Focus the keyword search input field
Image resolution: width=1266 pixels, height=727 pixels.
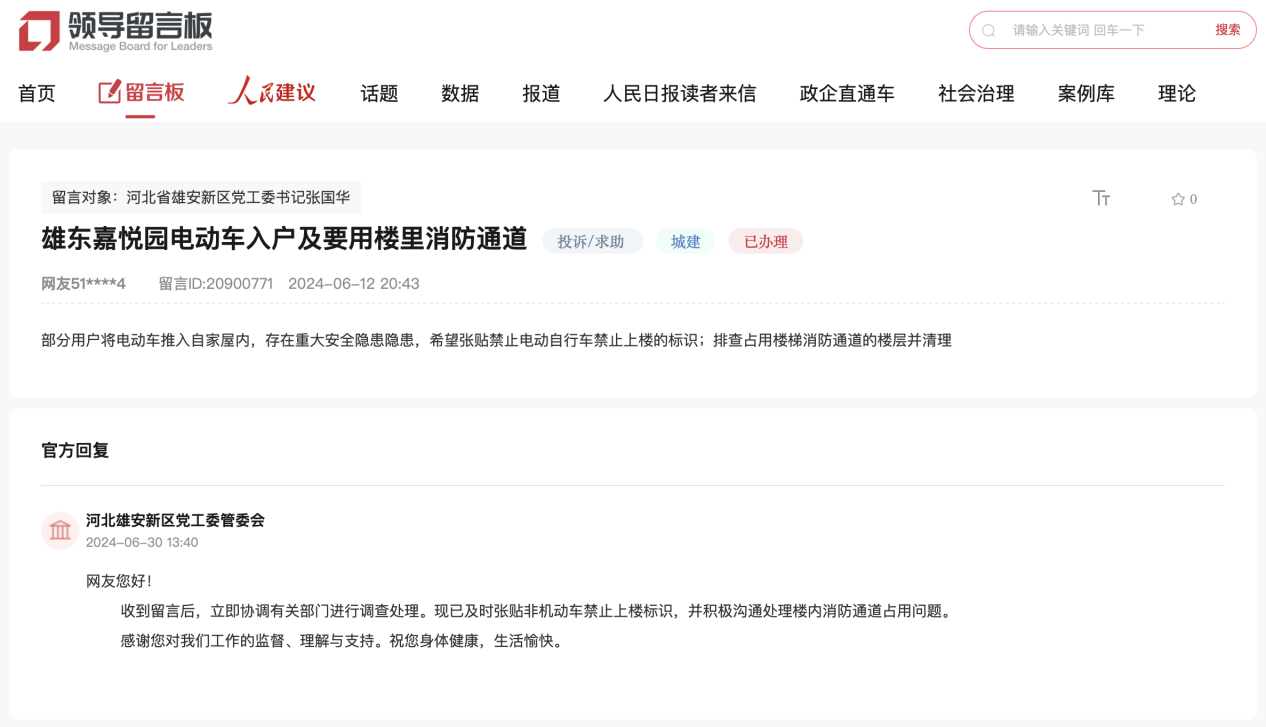click(x=1100, y=30)
